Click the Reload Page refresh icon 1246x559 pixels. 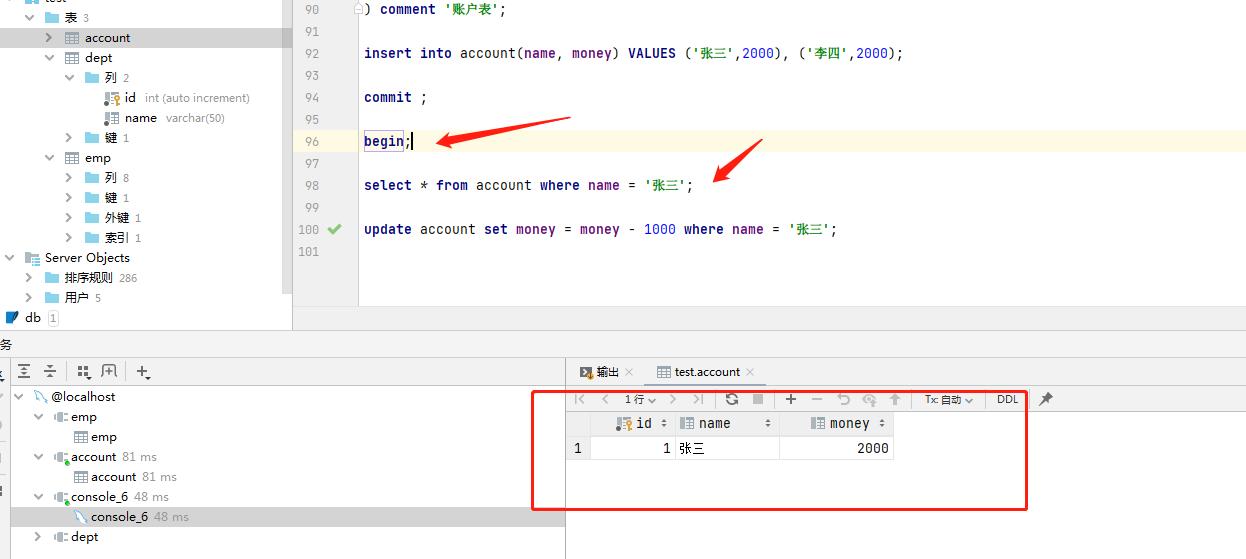click(732, 399)
